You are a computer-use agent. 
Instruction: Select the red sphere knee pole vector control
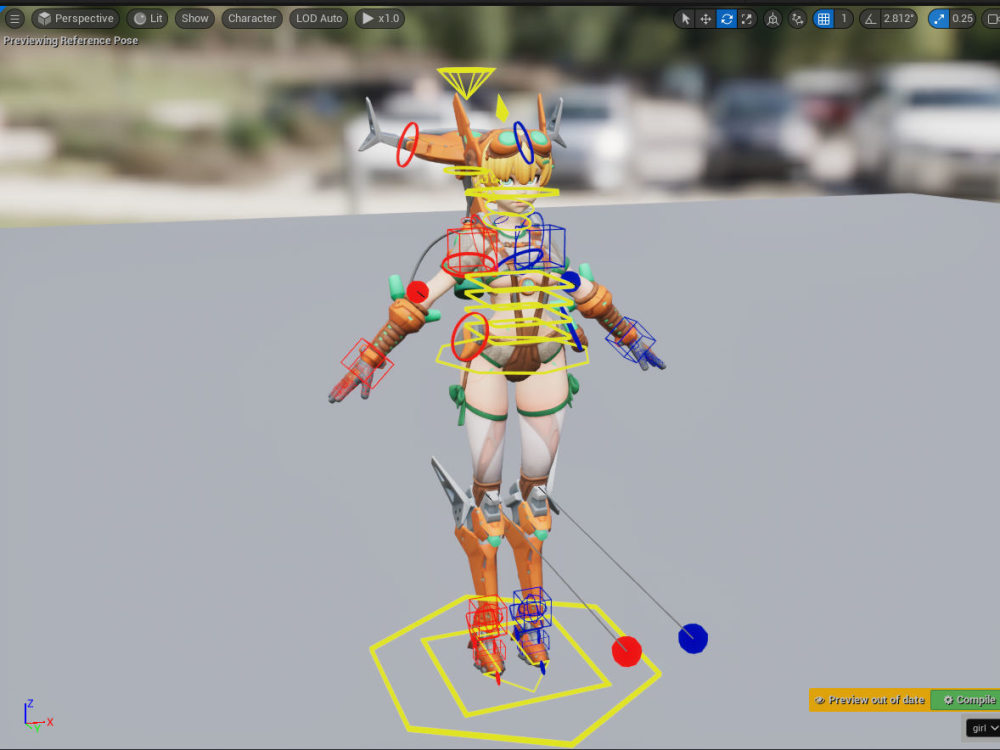point(626,652)
